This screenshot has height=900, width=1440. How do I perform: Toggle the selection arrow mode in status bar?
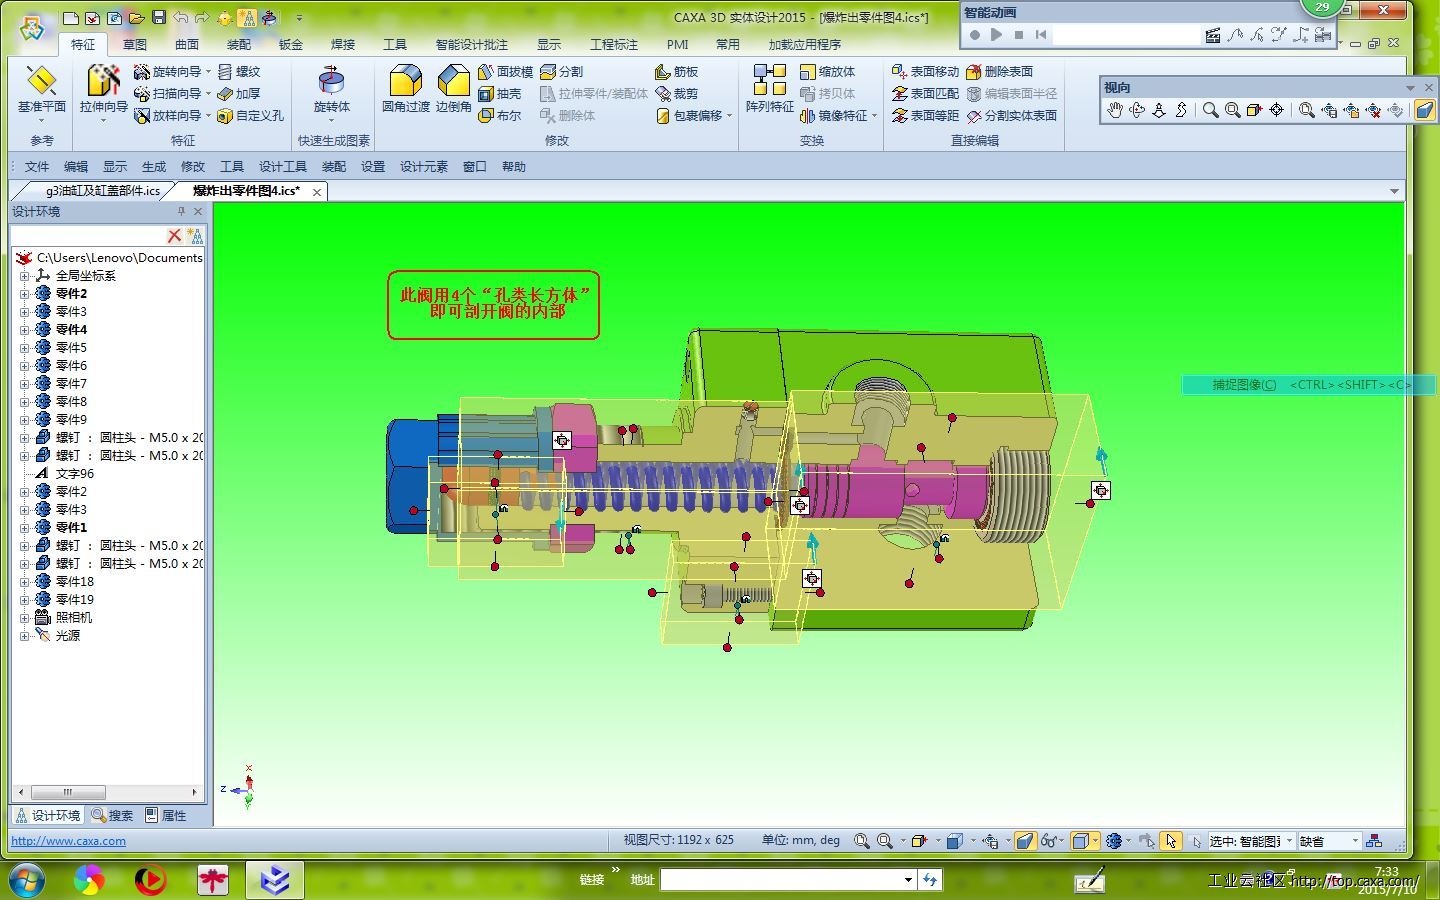[x=1171, y=841]
